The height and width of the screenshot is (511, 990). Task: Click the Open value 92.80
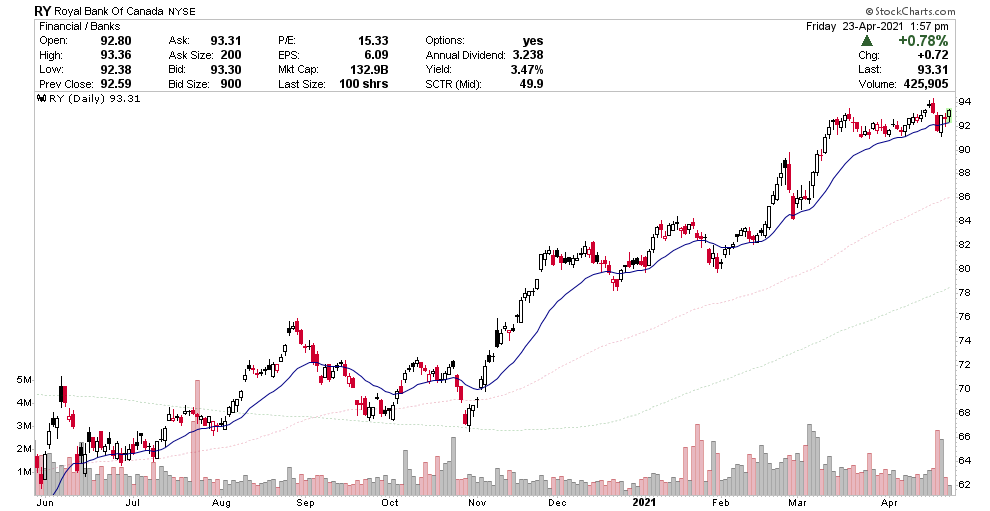point(116,41)
